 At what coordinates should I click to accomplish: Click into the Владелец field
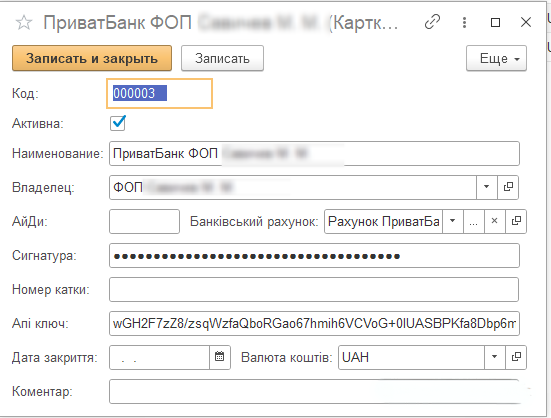(x=293, y=188)
